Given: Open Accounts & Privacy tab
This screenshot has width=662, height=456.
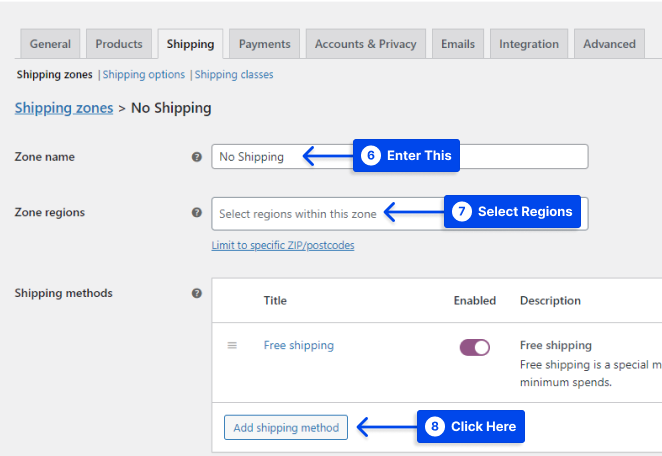Looking at the screenshot, I should (366, 44).
